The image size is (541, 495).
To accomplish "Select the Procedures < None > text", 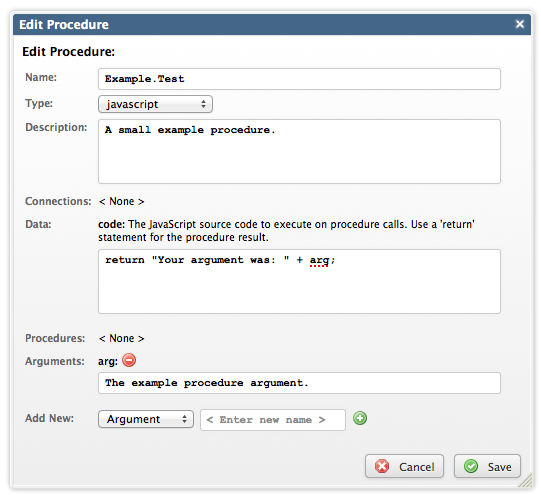I will pos(121,338).
